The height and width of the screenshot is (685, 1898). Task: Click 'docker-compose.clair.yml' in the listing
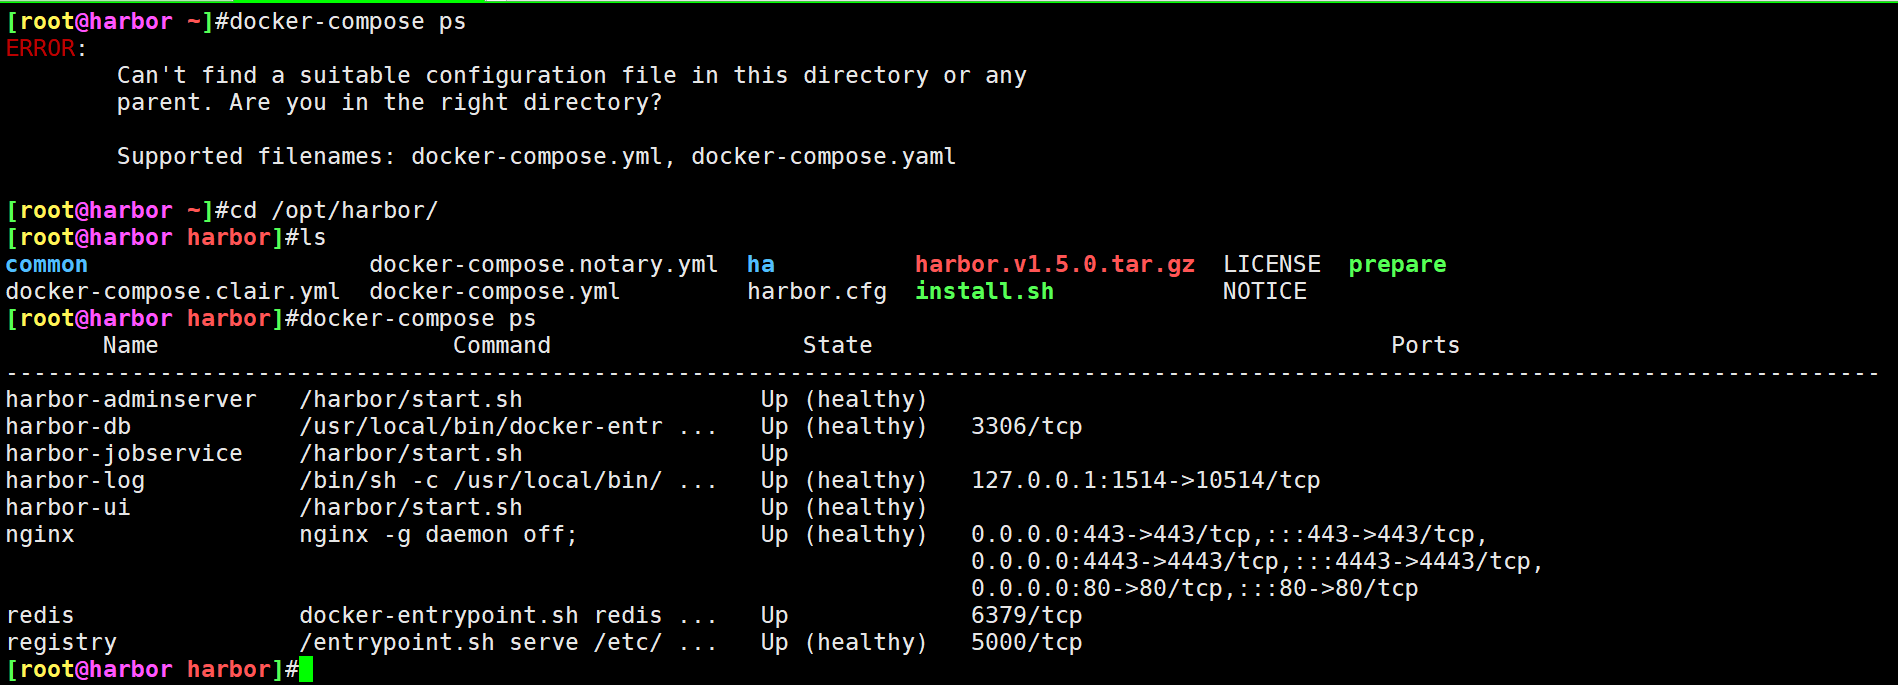point(173,292)
